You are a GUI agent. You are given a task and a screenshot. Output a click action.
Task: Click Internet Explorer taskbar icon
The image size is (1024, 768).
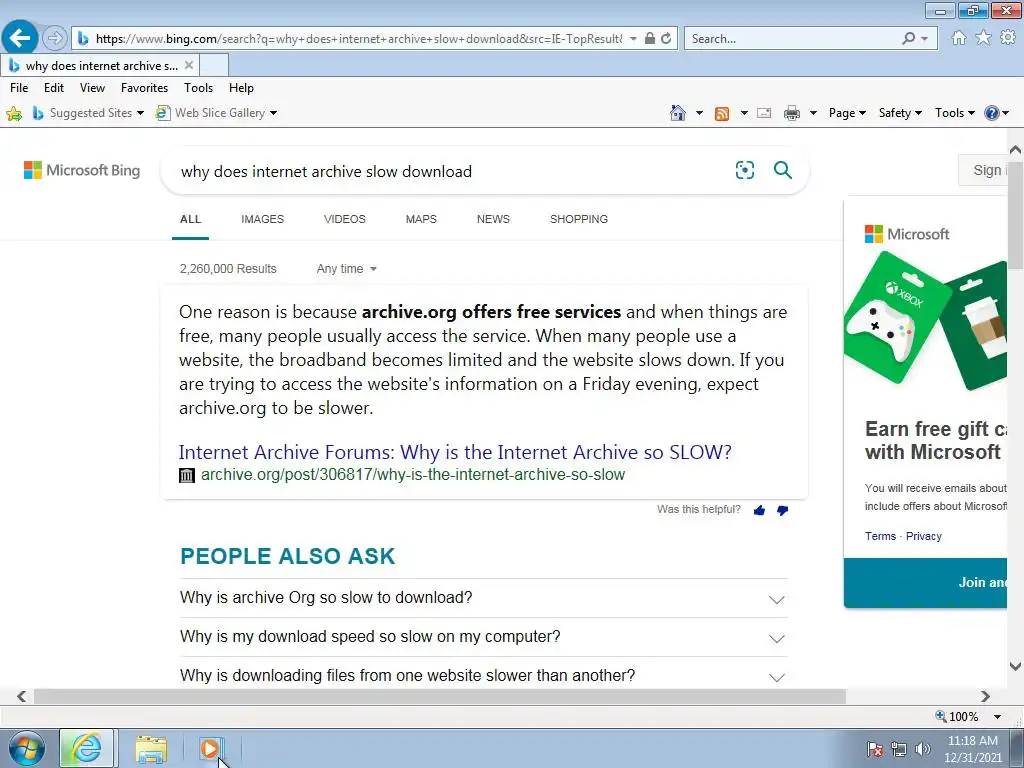(x=87, y=748)
